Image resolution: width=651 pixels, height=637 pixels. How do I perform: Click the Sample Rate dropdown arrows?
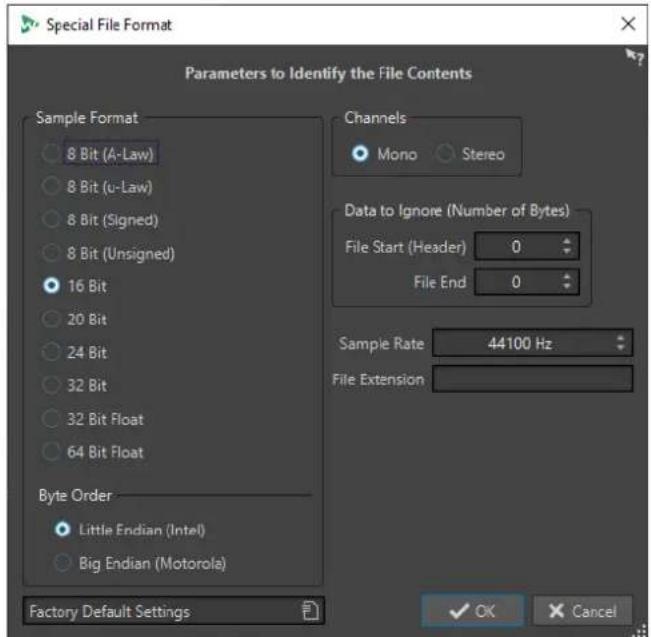coord(620,343)
